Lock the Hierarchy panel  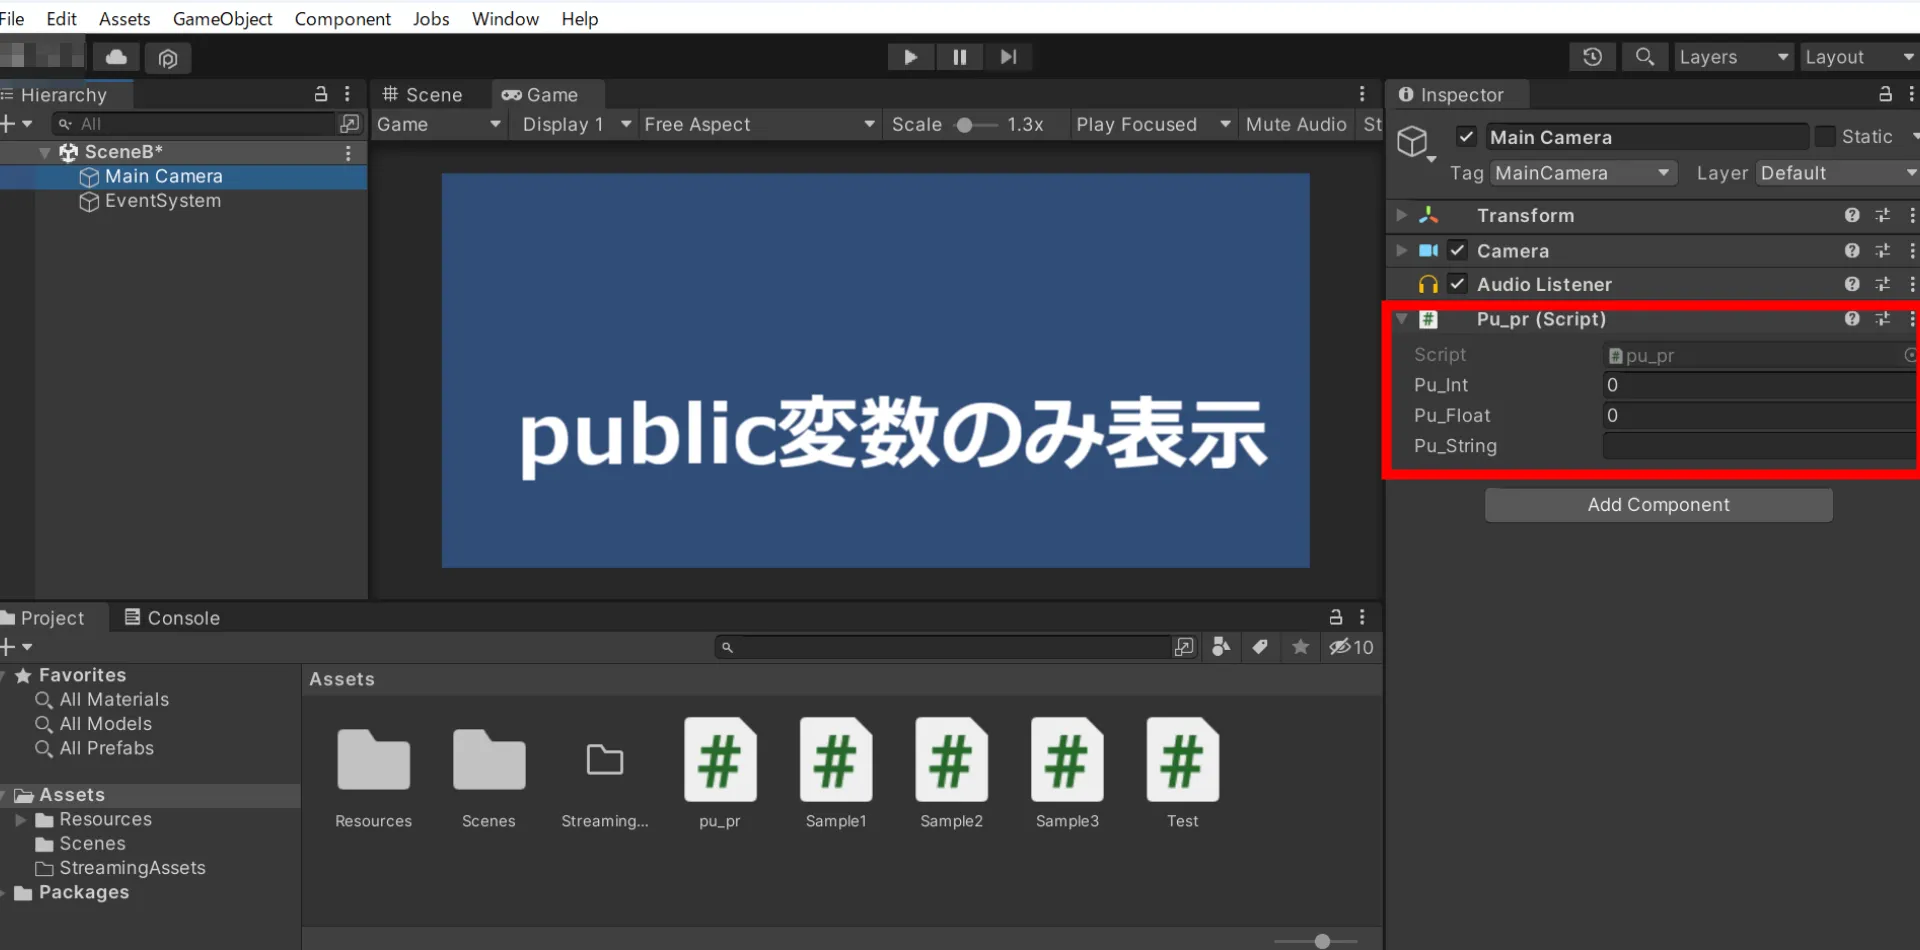pos(321,94)
